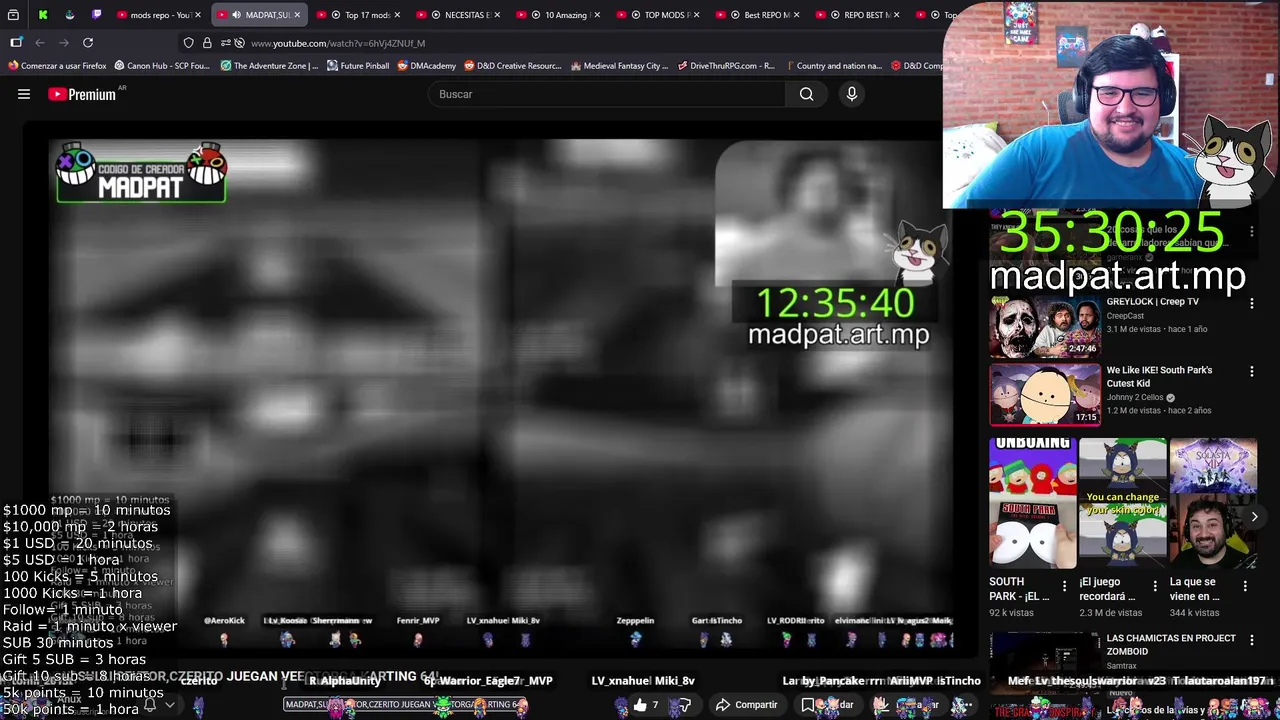Open options for 'El juego recordará' short
Viewport: 1280px width, 720px height.
tap(1155, 586)
